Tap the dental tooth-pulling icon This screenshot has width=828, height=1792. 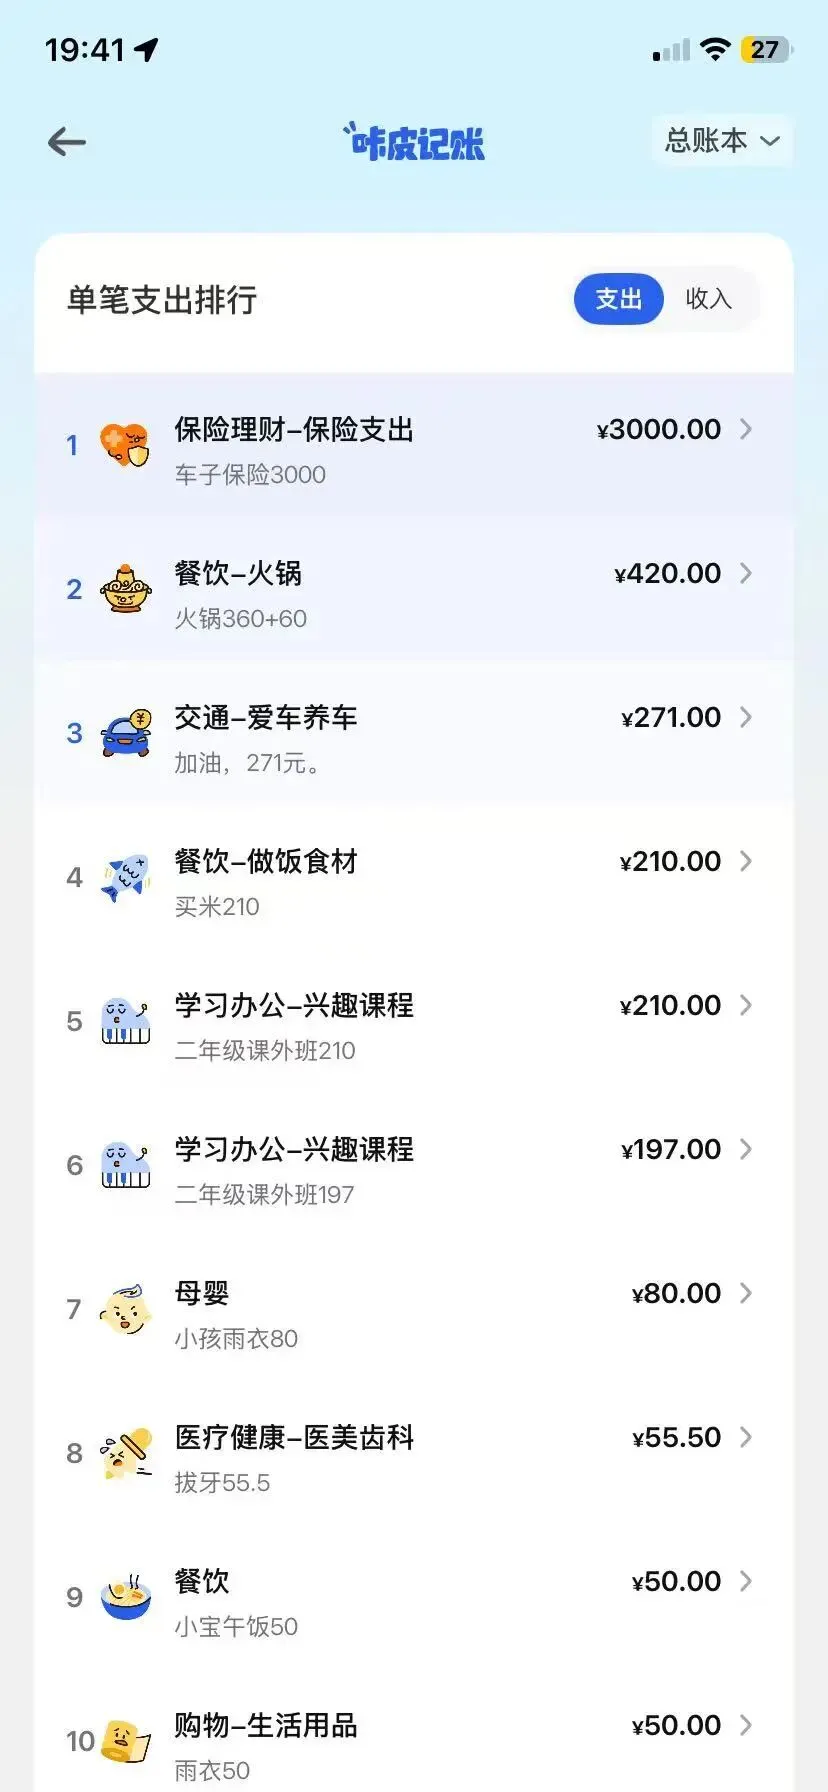[x=125, y=1453]
